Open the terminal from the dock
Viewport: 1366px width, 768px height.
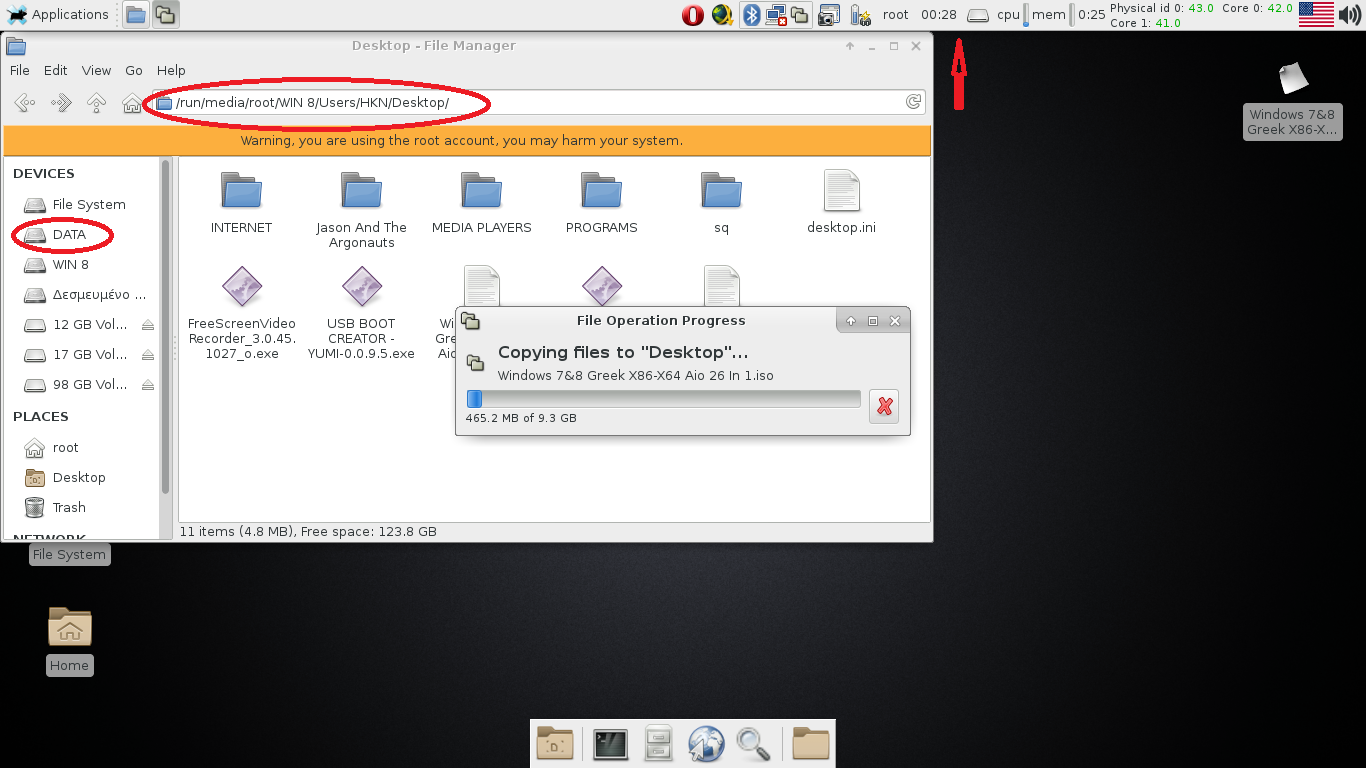610,744
